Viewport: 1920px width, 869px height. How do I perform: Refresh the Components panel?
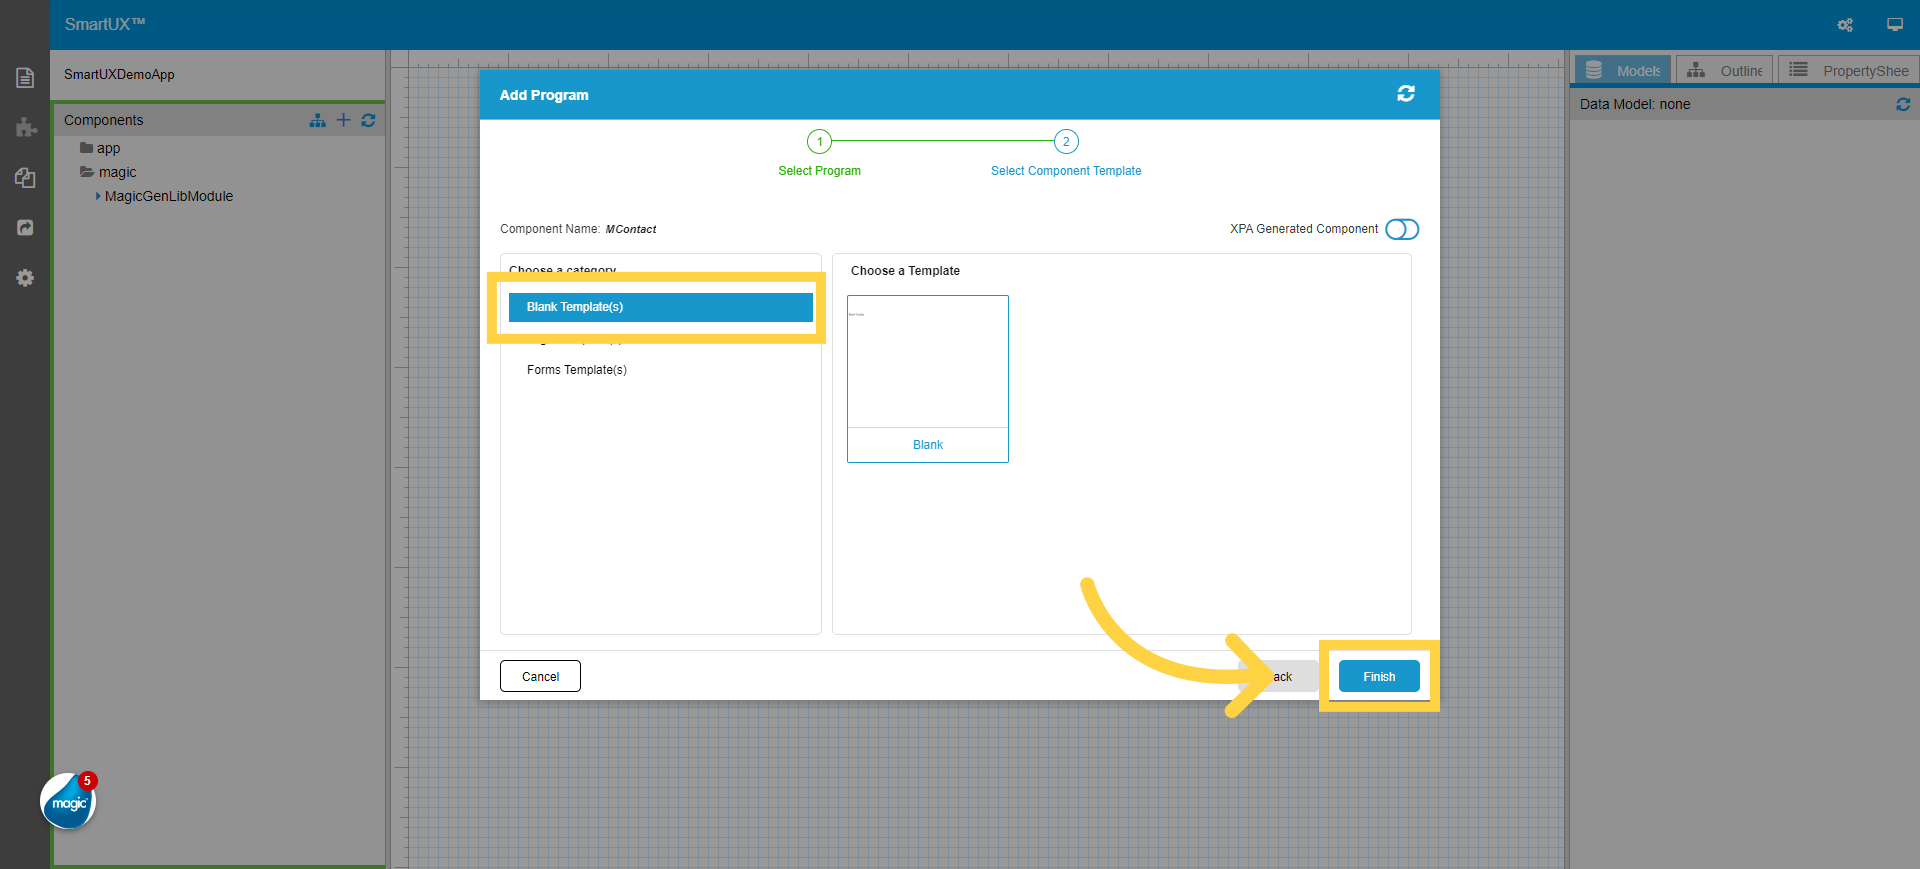pos(368,120)
